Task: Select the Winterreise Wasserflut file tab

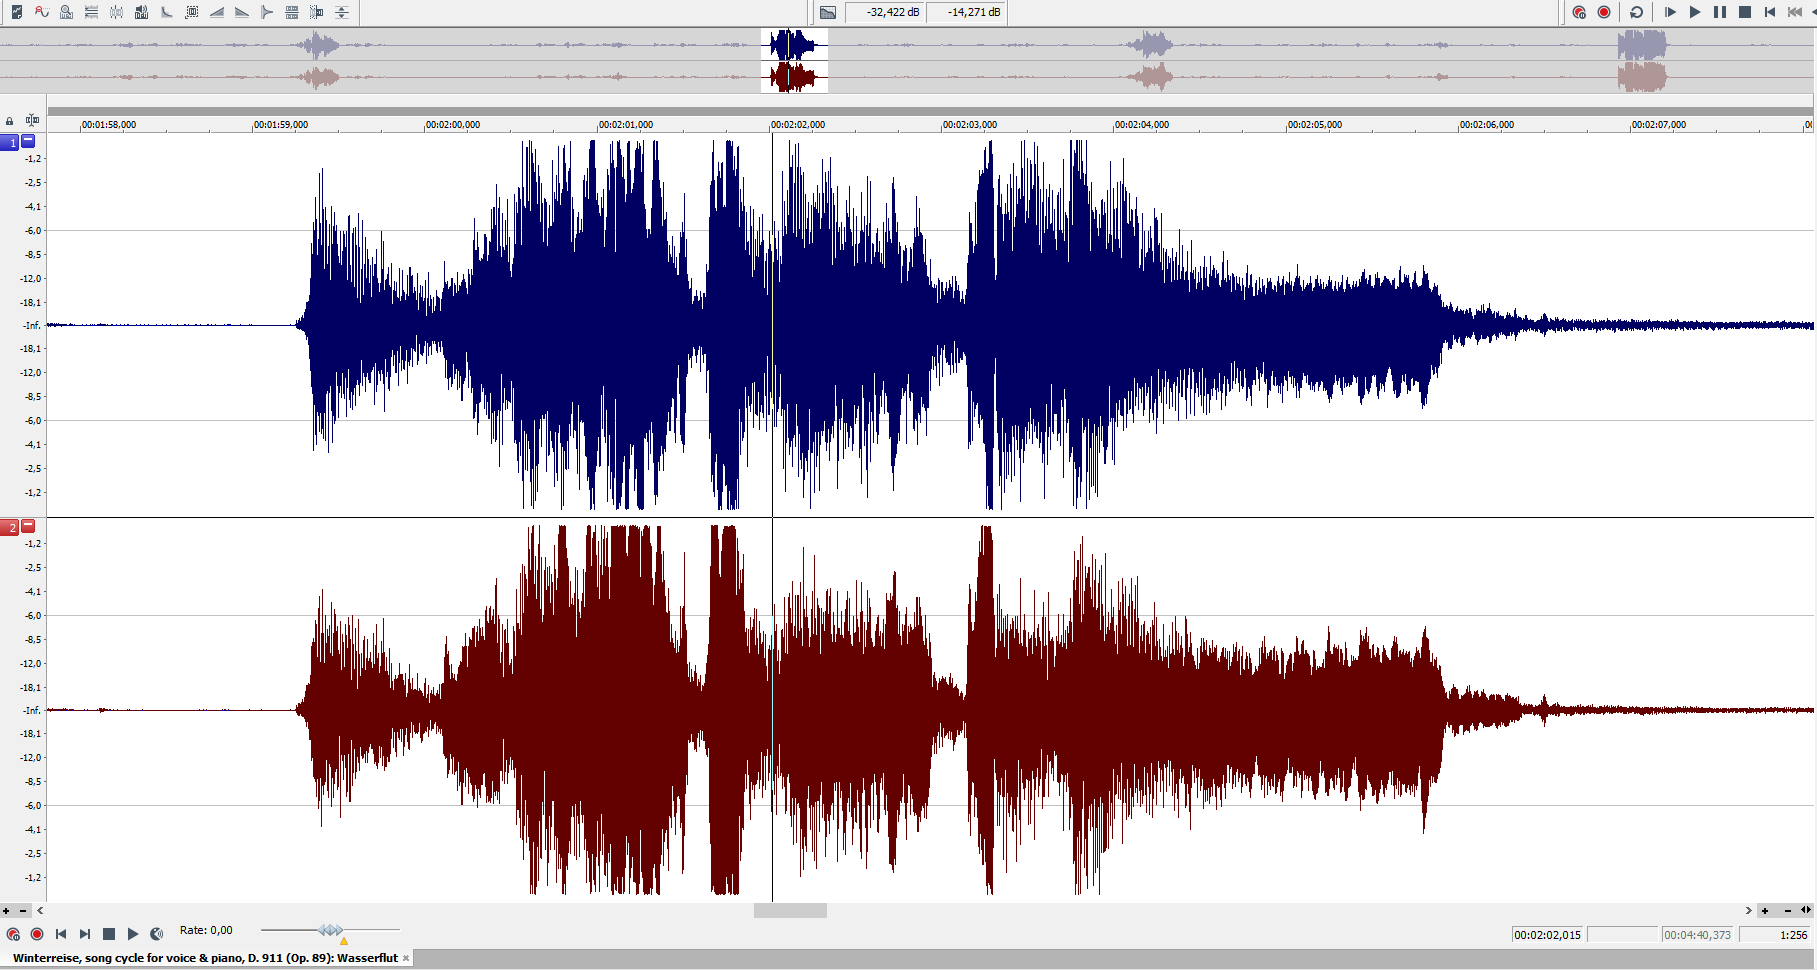Action: (x=205, y=958)
